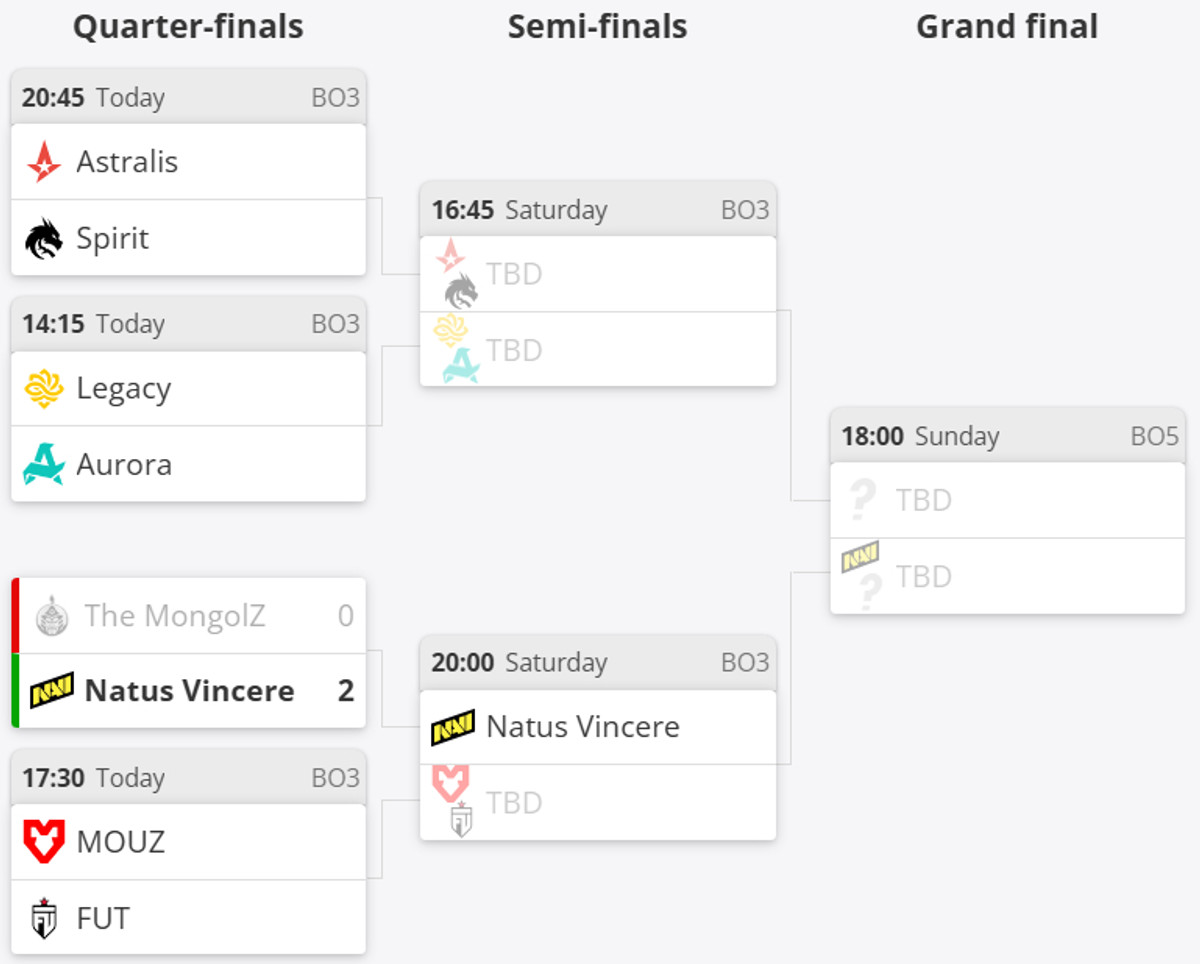Click the Legacy team logo
The width and height of the screenshot is (1200, 964).
click(x=44, y=389)
